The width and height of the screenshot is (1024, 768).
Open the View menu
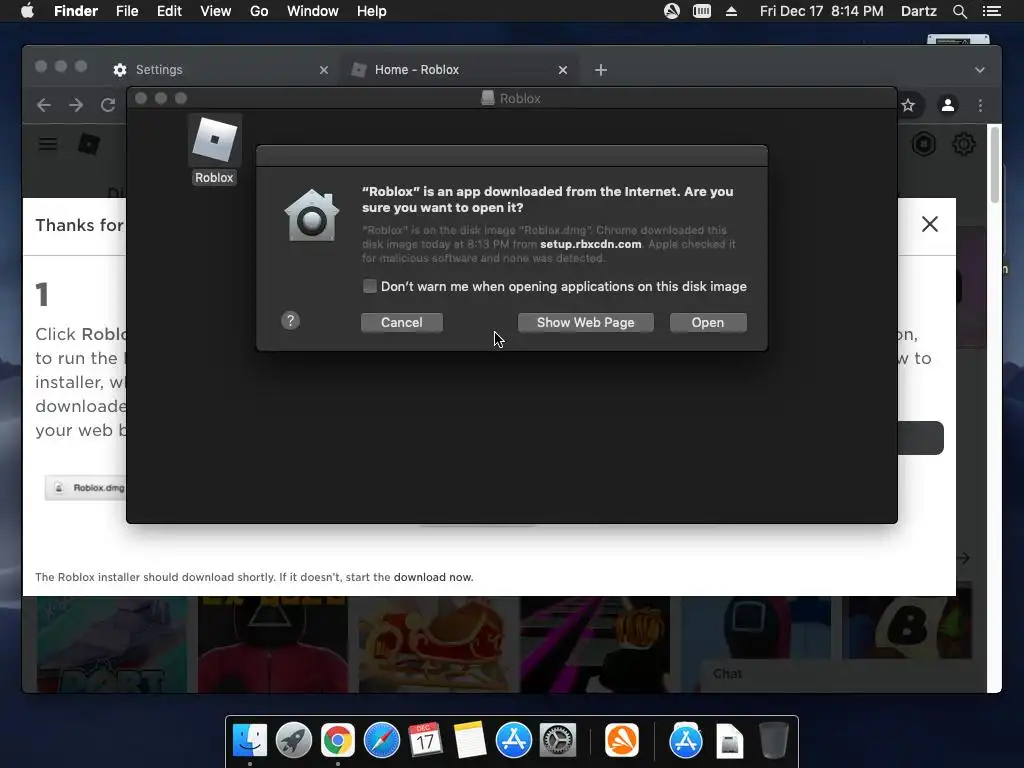216,11
